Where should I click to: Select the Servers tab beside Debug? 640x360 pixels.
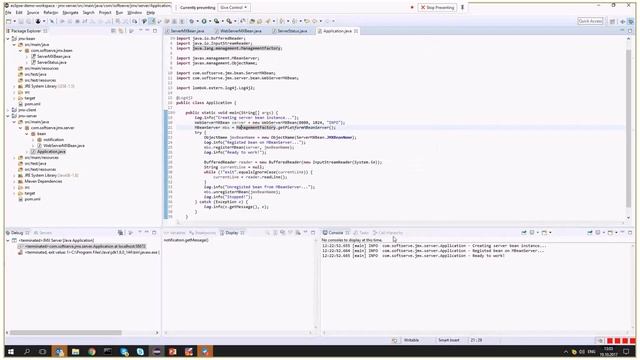click(x=43, y=233)
